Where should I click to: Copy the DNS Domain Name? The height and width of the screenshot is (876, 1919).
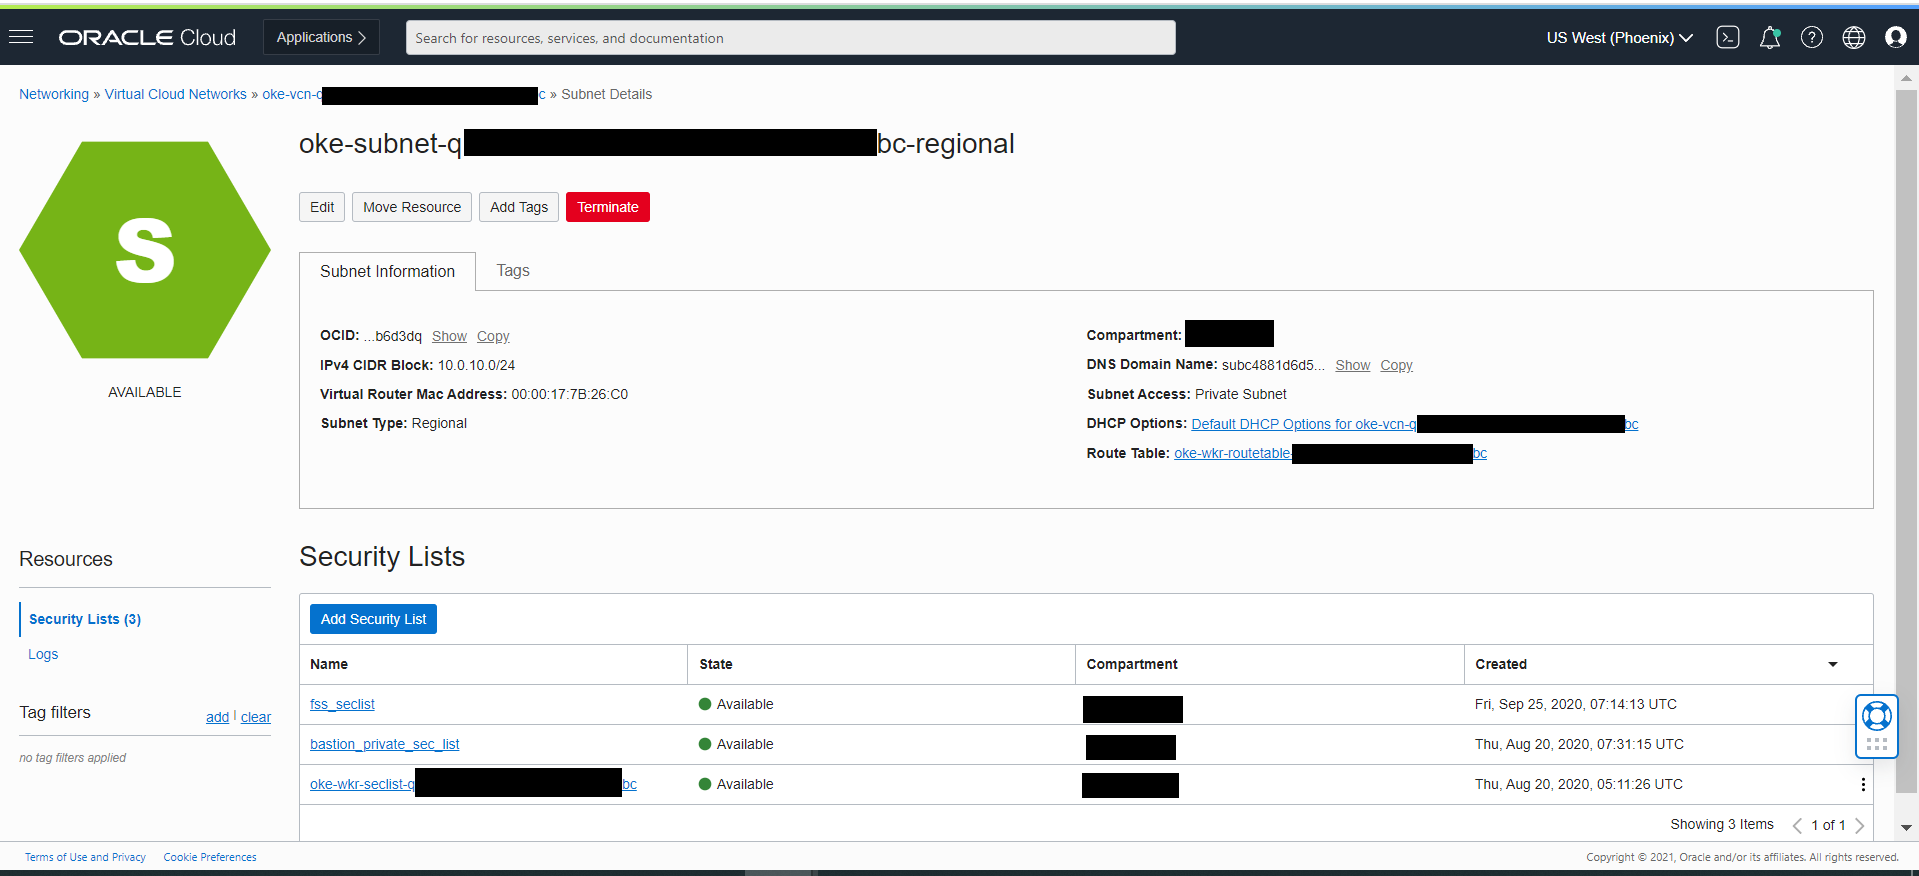[1396, 365]
